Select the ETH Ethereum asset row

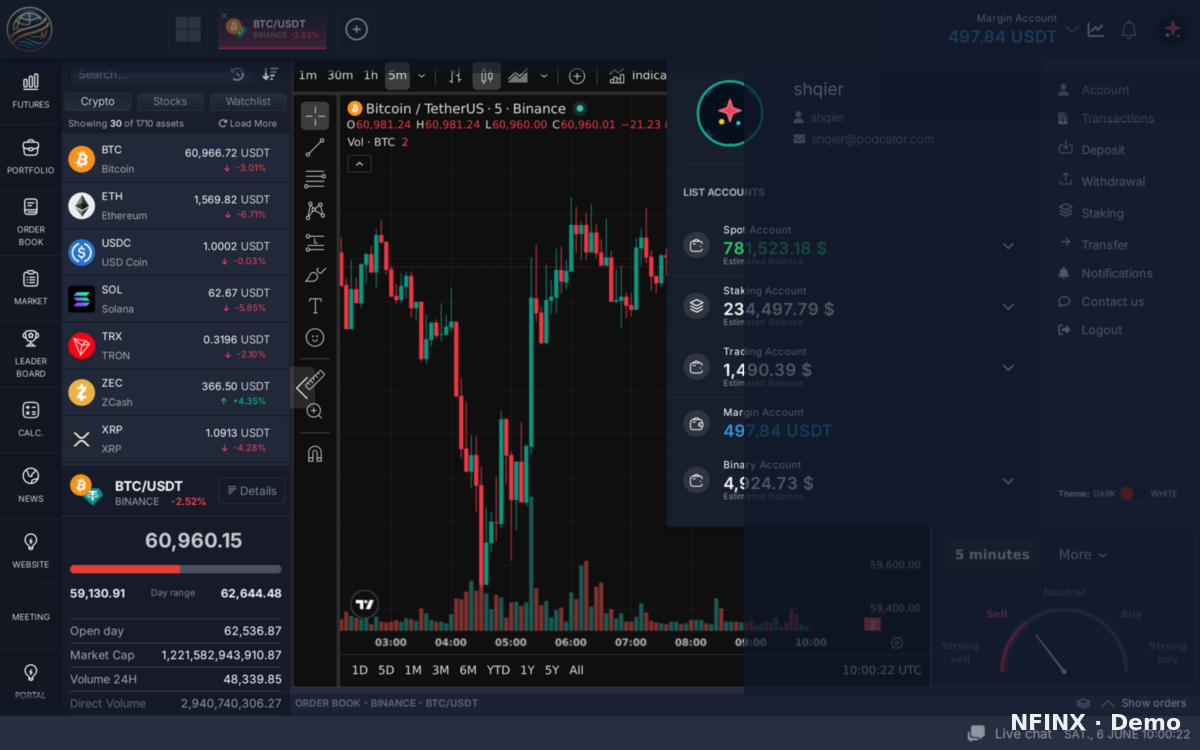(176, 206)
